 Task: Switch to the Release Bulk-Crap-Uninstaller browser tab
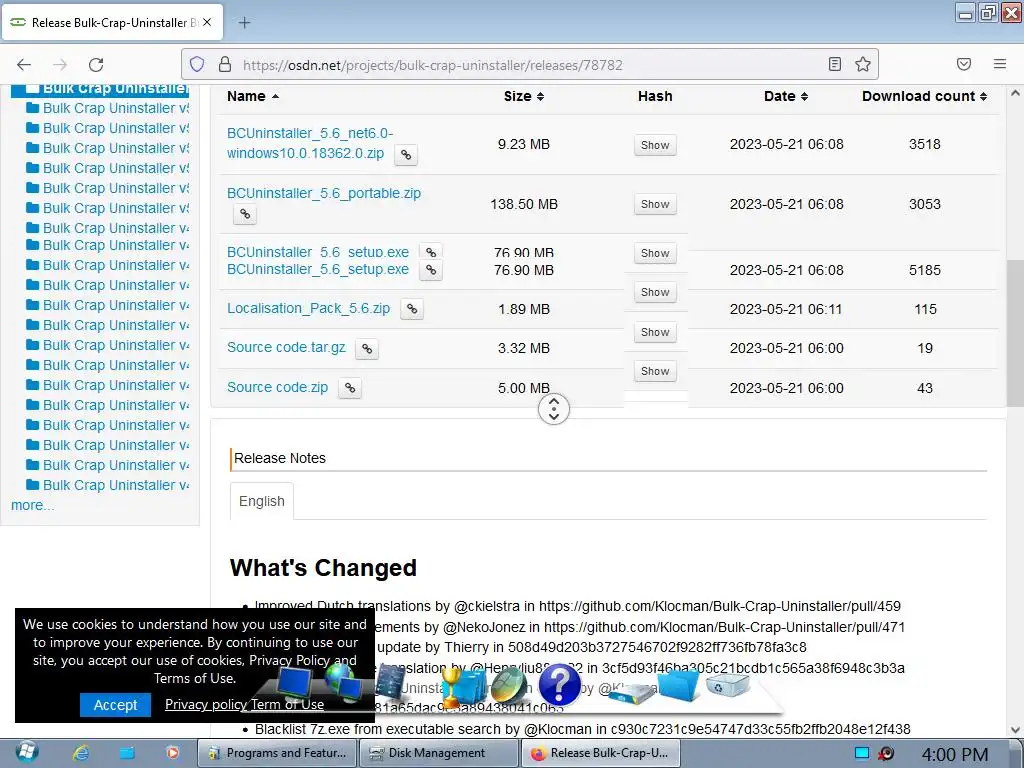pyautogui.click(x=112, y=23)
